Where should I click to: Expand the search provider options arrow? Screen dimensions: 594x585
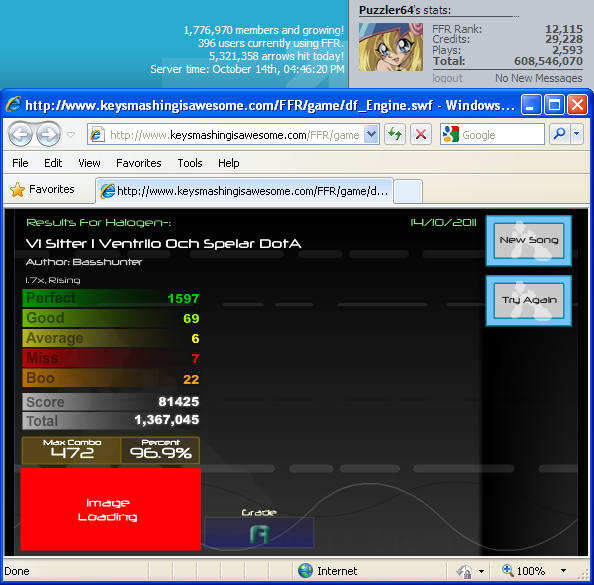tap(577, 134)
